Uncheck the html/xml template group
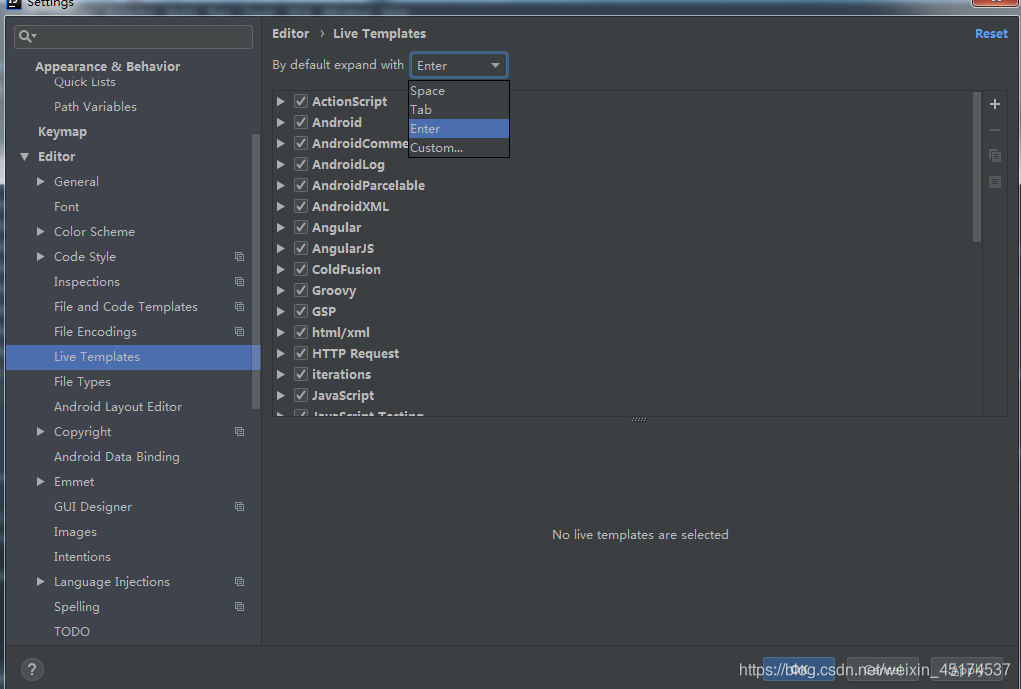Screen dimensions: 1021x689 pyautogui.click(x=301, y=332)
